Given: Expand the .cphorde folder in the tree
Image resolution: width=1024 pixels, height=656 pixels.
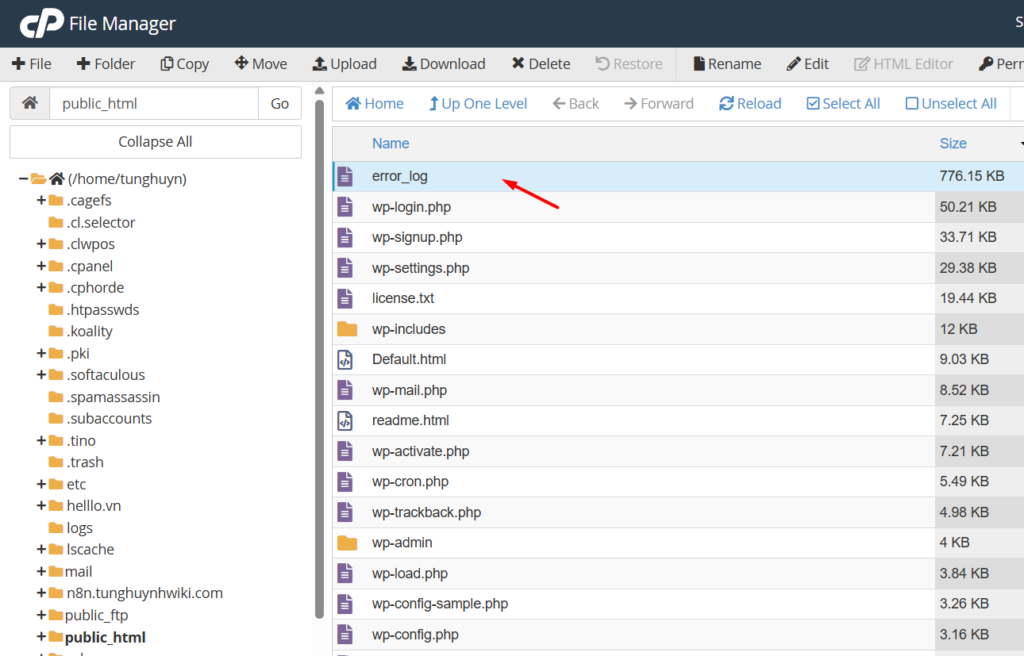Looking at the screenshot, I should 41,287.
